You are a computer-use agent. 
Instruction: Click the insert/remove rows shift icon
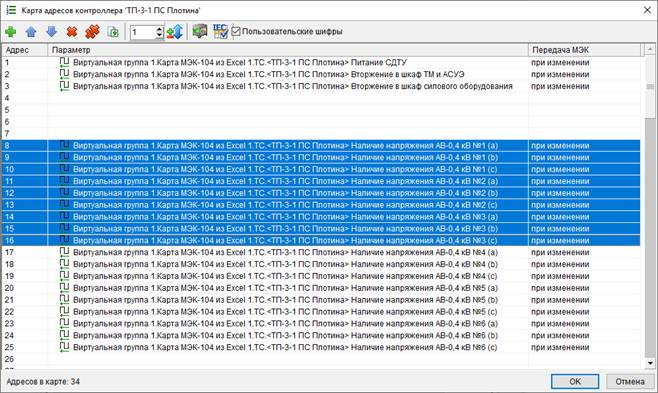coord(175,31)
